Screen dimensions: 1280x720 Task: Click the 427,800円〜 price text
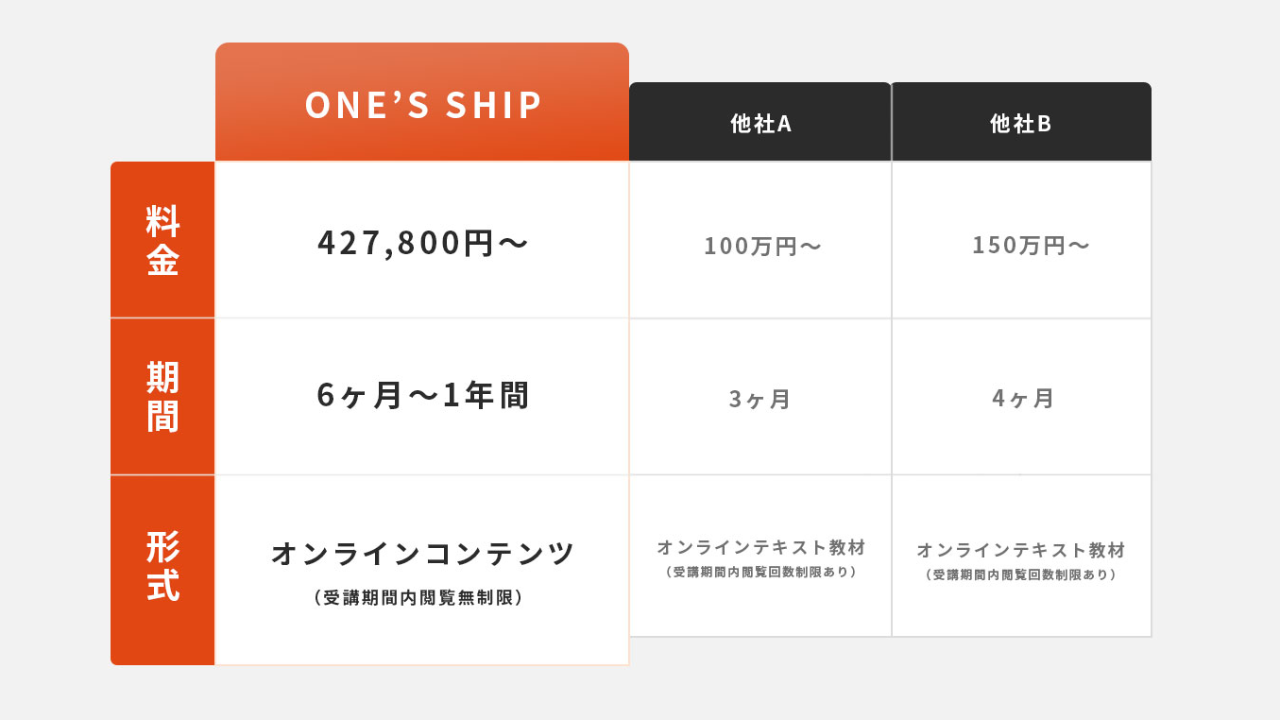[x=422, y=243]
